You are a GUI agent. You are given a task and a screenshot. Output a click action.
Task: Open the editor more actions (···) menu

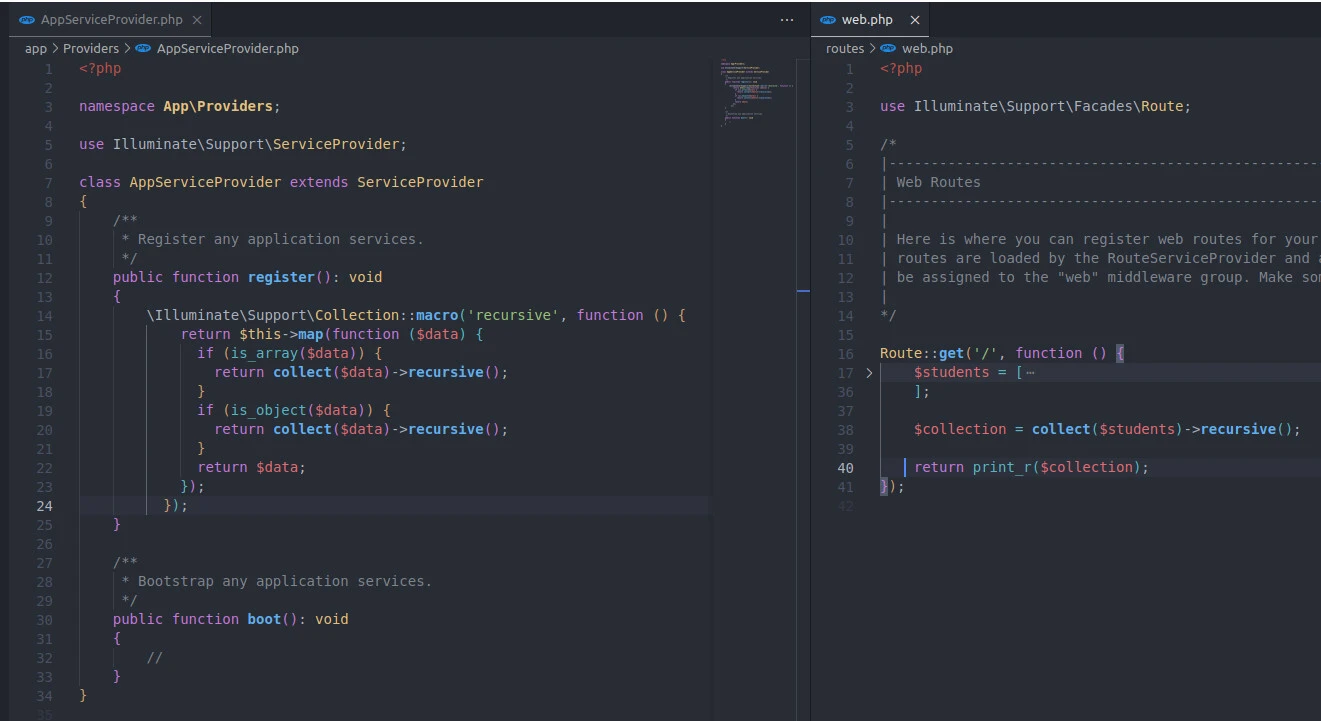786,19
